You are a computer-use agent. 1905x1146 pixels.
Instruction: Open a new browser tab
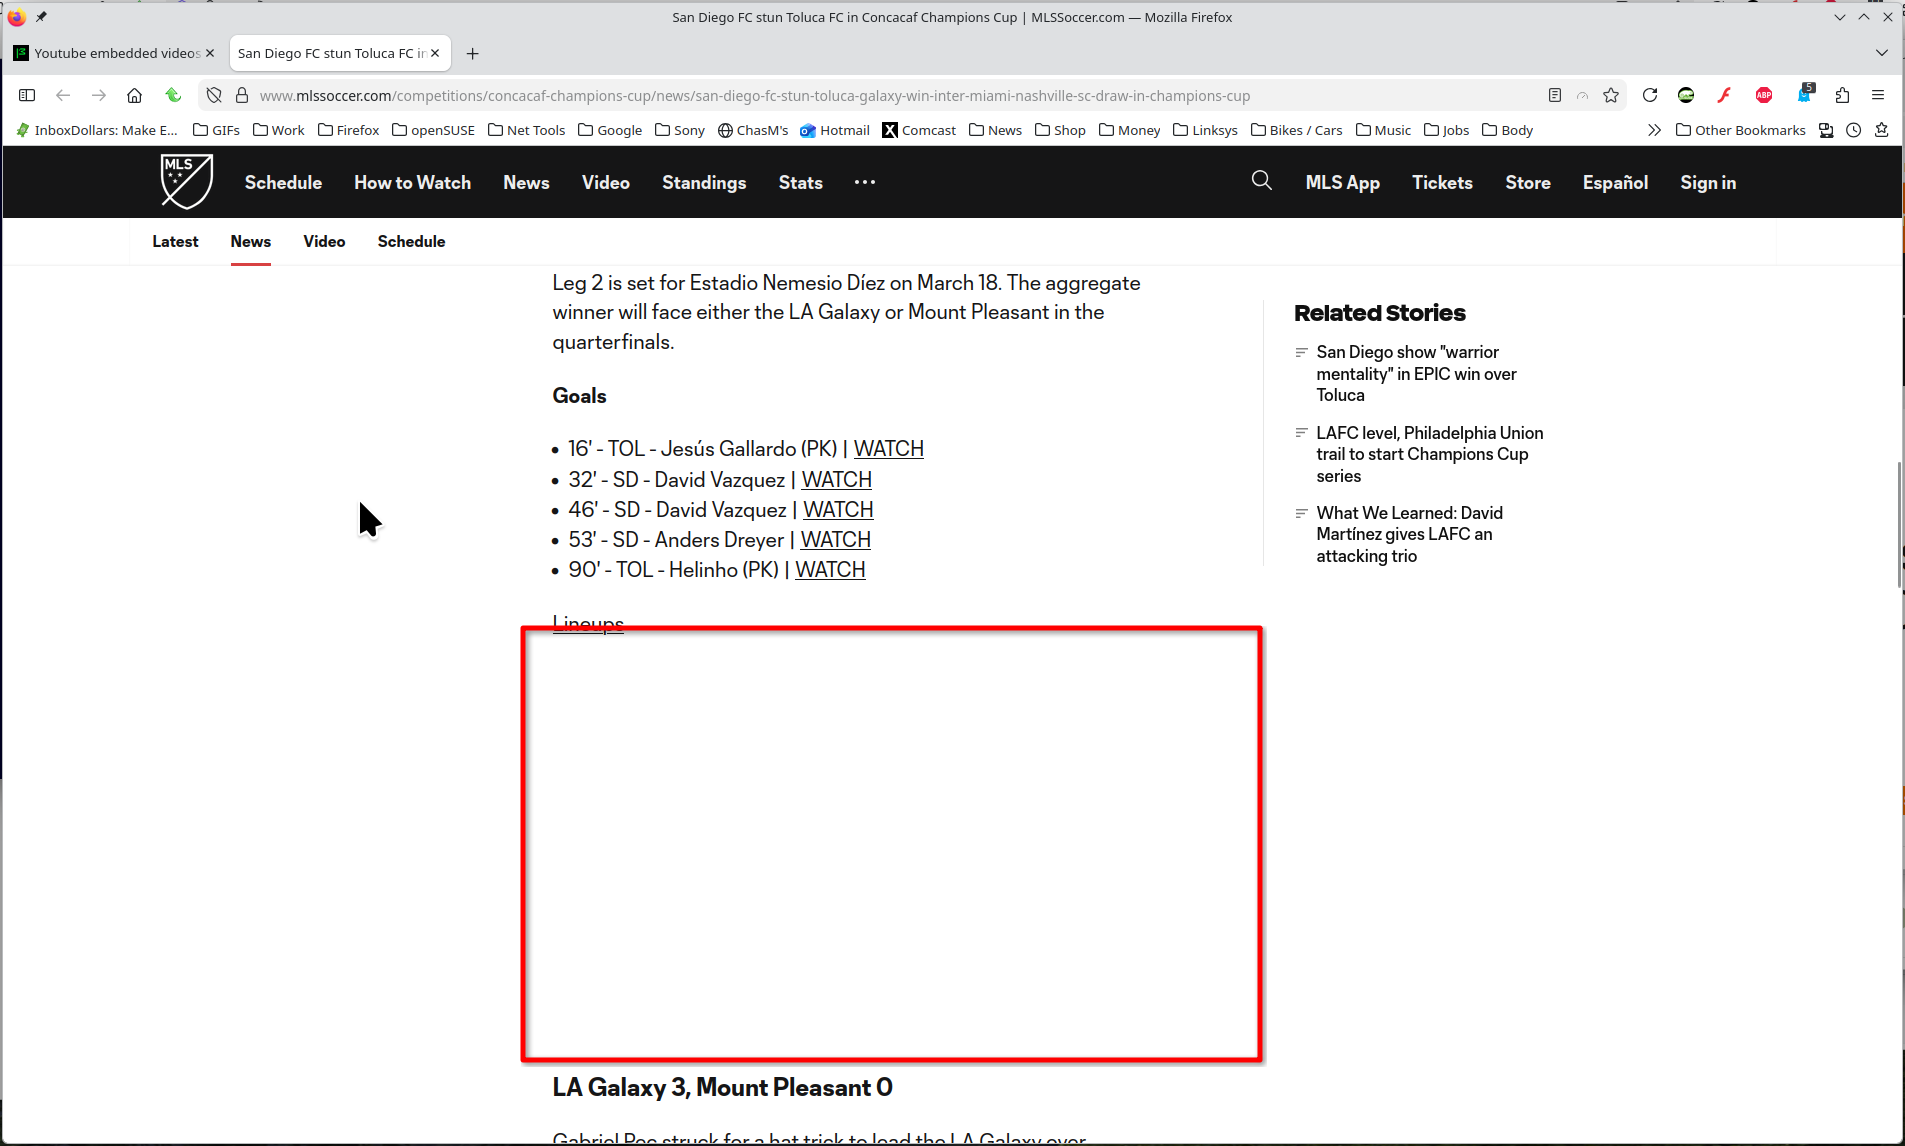(x=473, y=54)
